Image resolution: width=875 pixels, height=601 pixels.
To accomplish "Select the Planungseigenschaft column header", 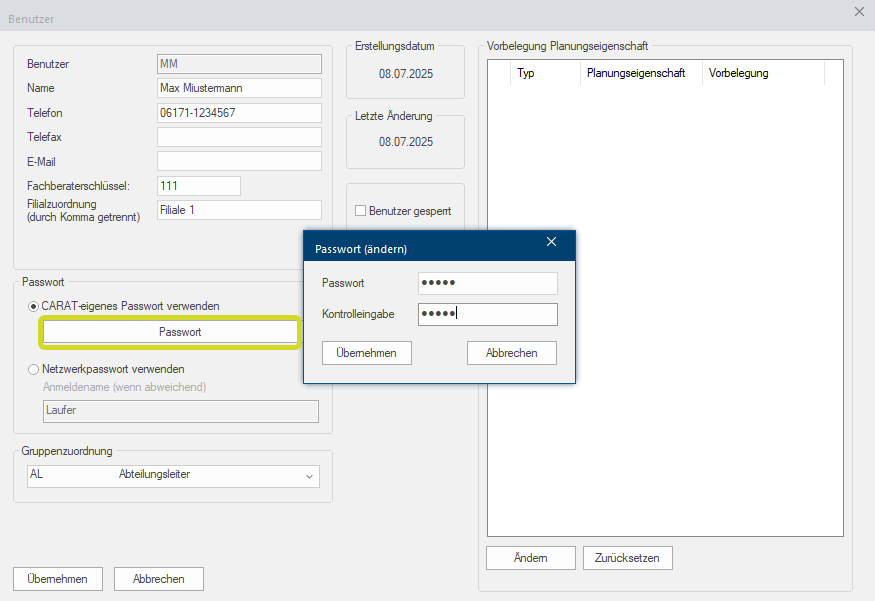I will point(636,73).
